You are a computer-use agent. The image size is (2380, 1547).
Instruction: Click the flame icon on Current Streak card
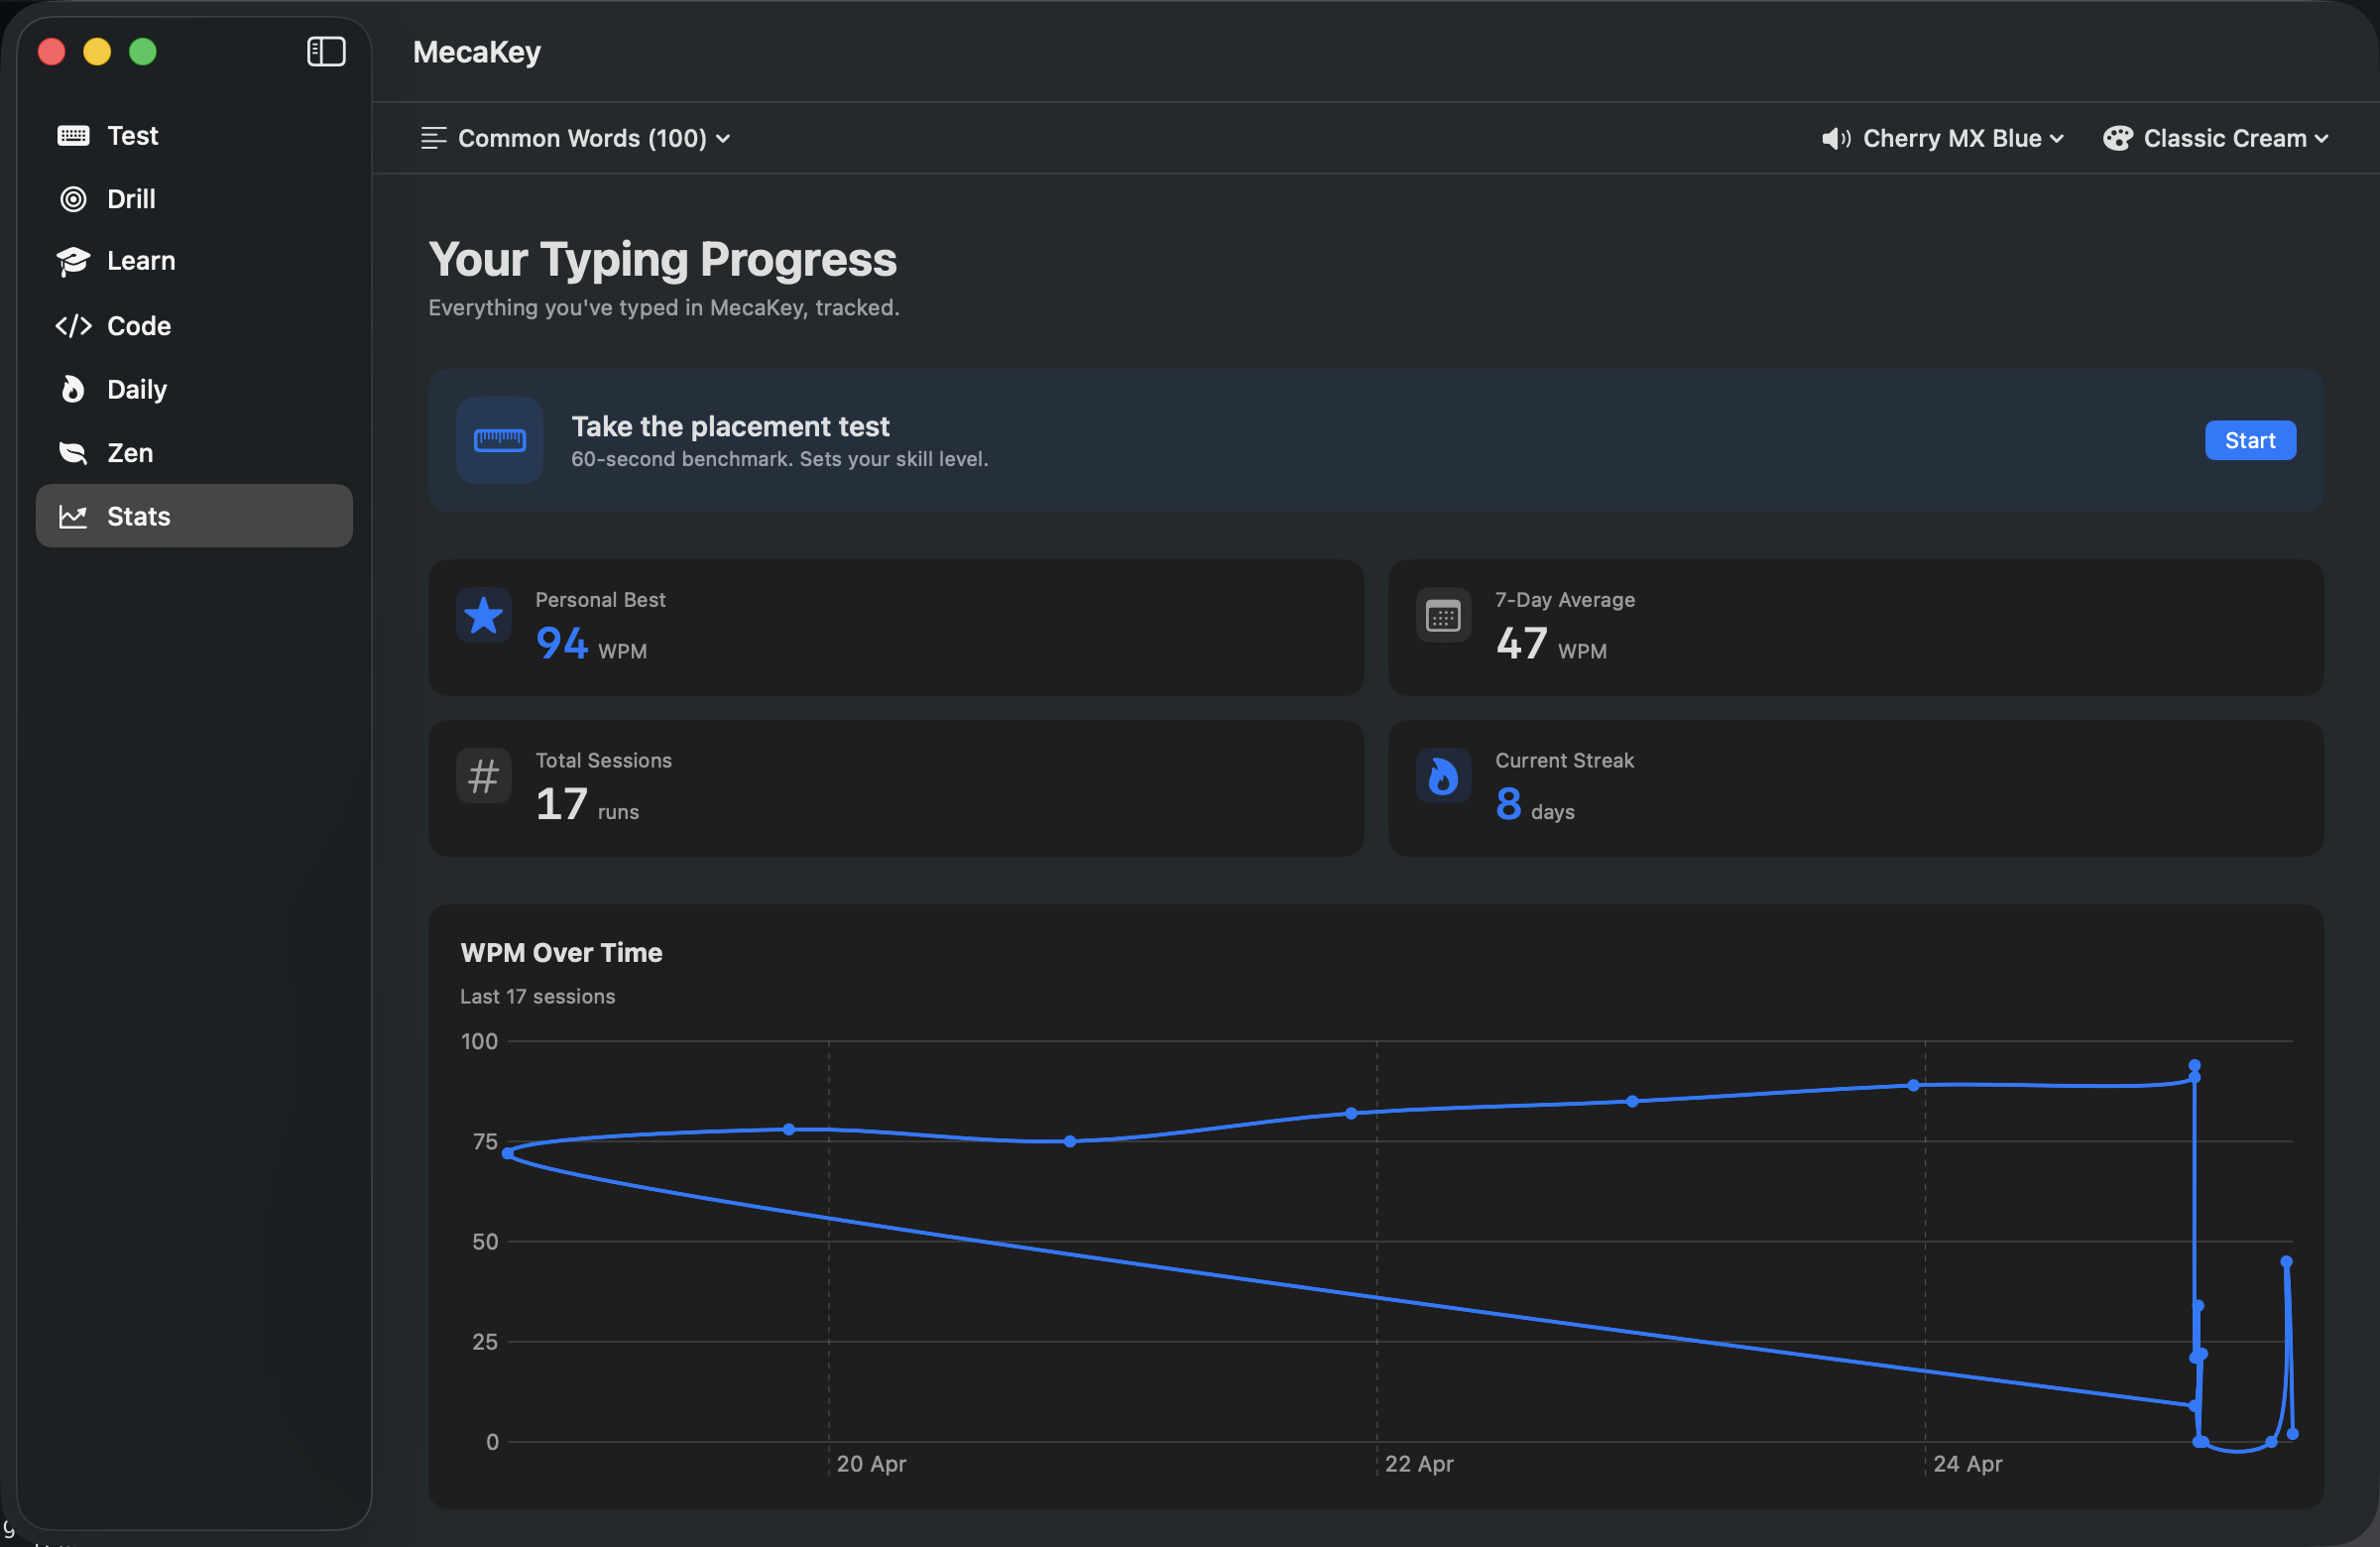[1443, 775]
